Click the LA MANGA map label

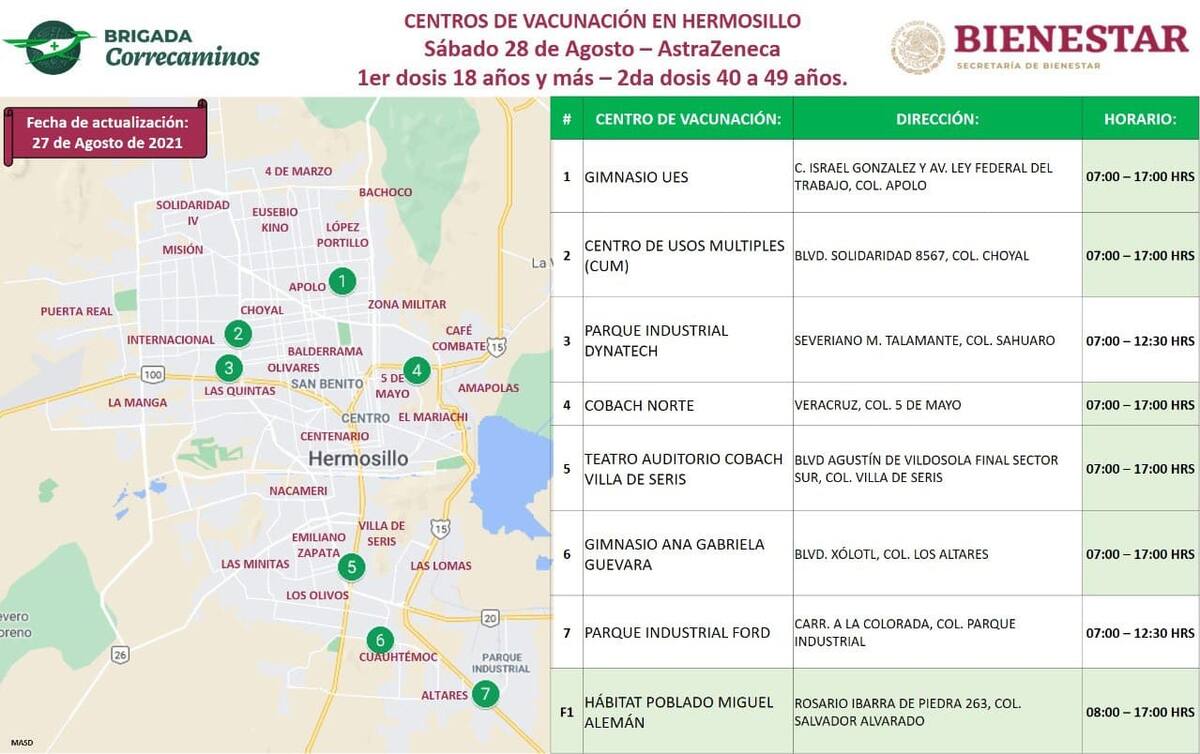[138, 402]
